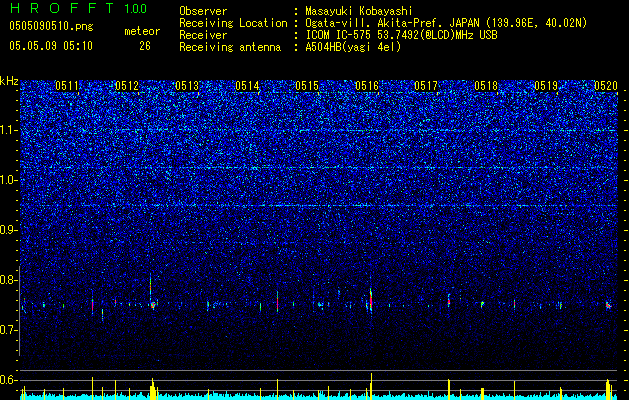Click the A504HB(yagi 4el) antenna text

[353, 47]
